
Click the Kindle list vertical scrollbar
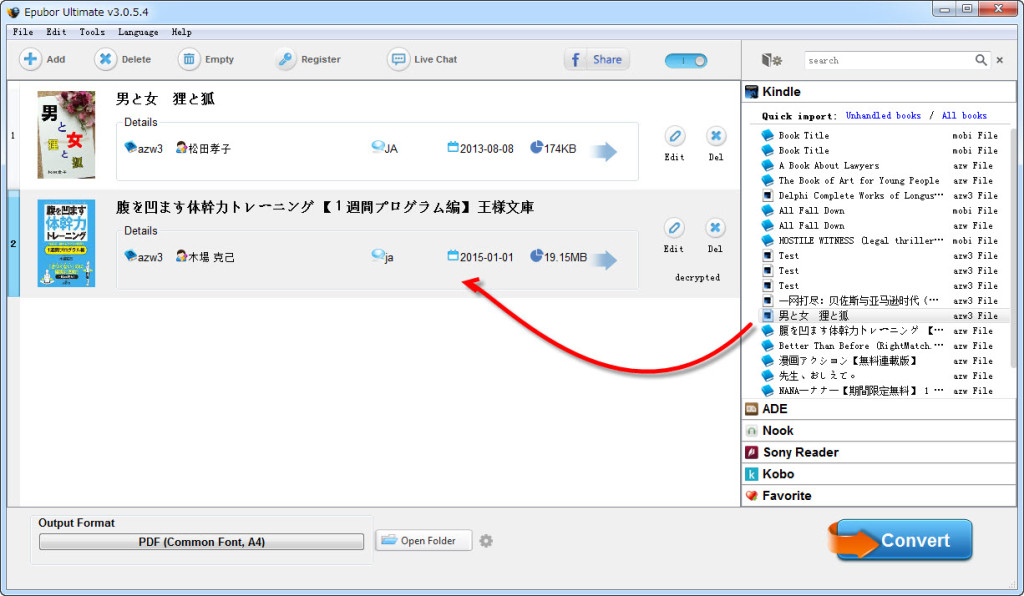1013,248
